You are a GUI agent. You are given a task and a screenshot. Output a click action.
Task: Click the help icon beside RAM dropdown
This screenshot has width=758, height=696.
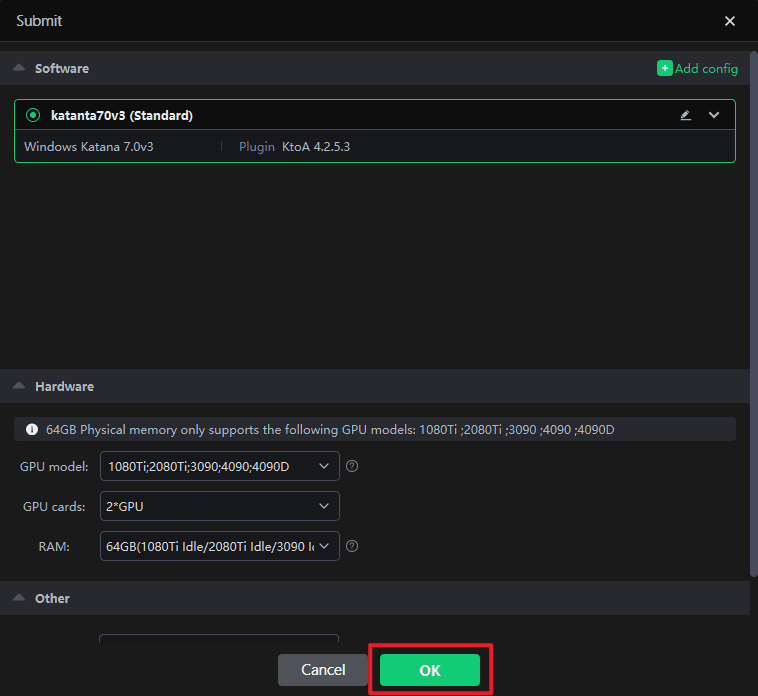352,546
